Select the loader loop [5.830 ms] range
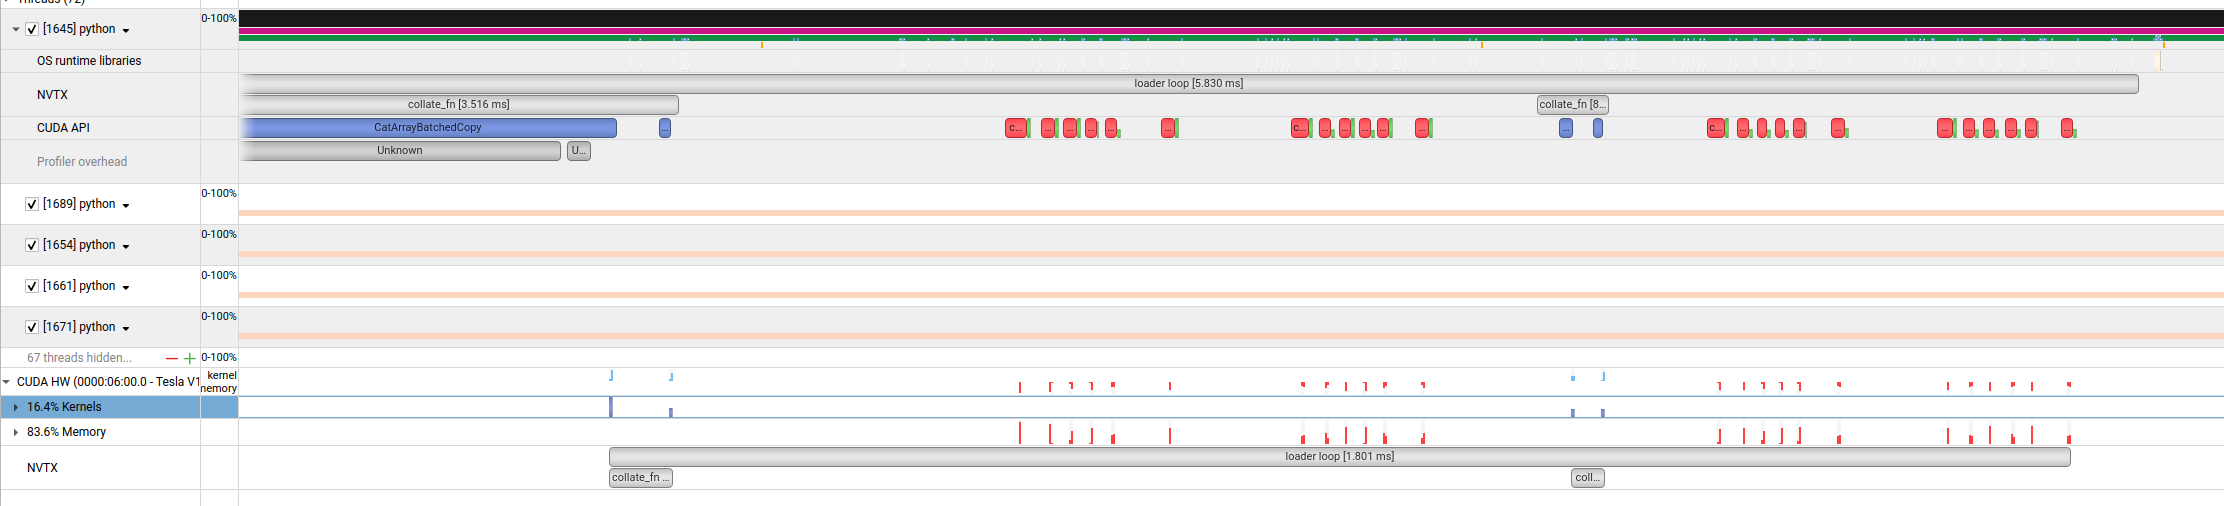Screen dimensions: 2224x506 (1188, 84)
